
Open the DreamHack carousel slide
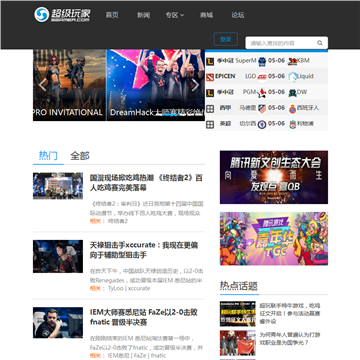tap(156, 85)
